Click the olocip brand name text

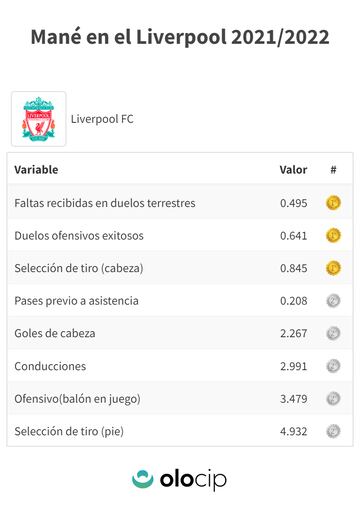[193, 480]
